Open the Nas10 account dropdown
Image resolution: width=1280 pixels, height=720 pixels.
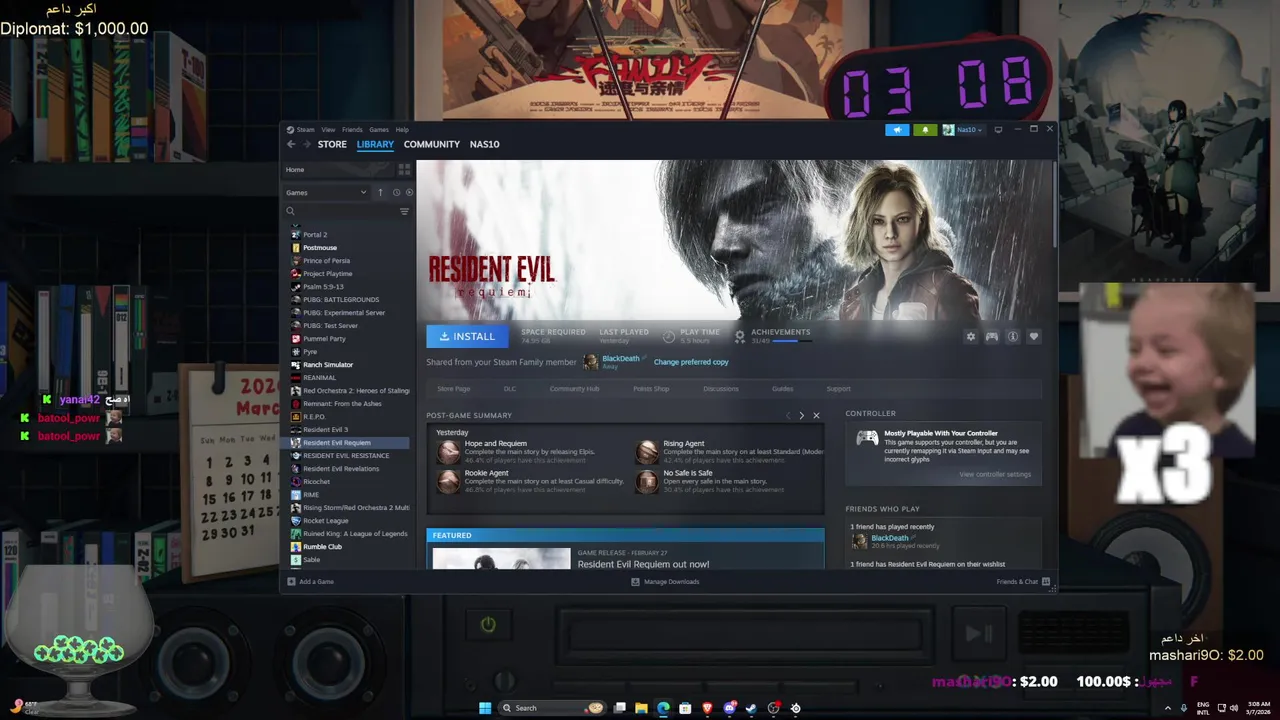click(x=963, y=129)
